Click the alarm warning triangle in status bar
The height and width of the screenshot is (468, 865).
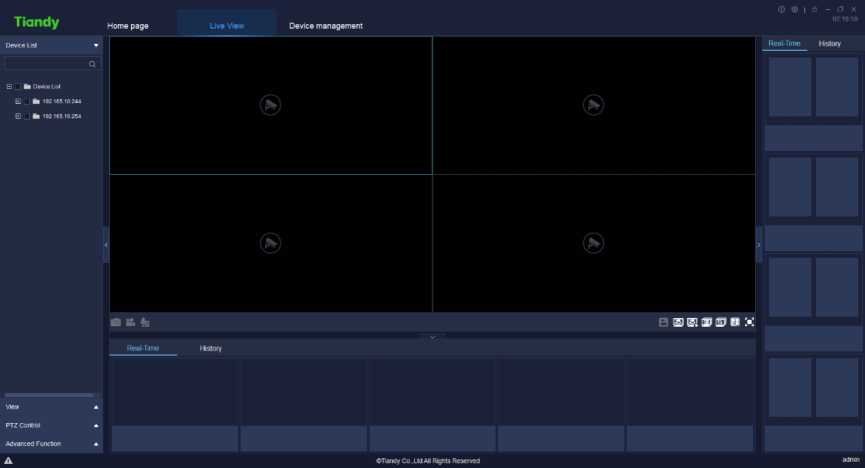click(8, 460)
